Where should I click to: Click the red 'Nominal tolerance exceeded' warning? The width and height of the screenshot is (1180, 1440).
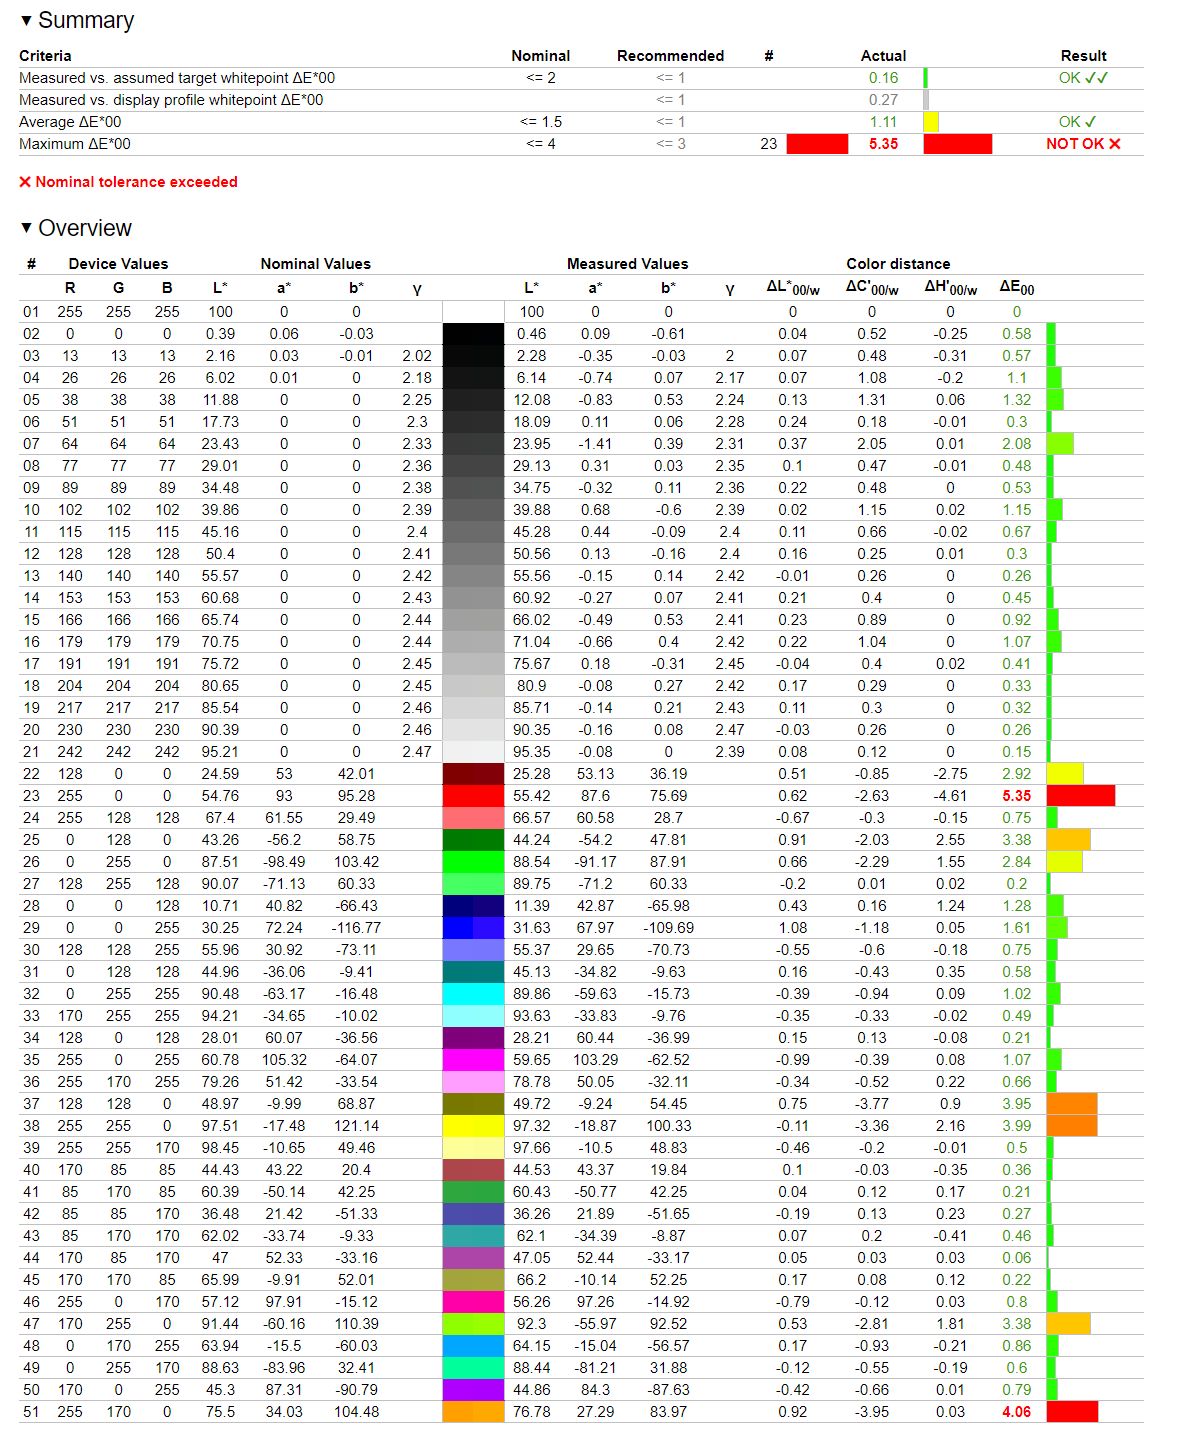(x=128, y=182)
